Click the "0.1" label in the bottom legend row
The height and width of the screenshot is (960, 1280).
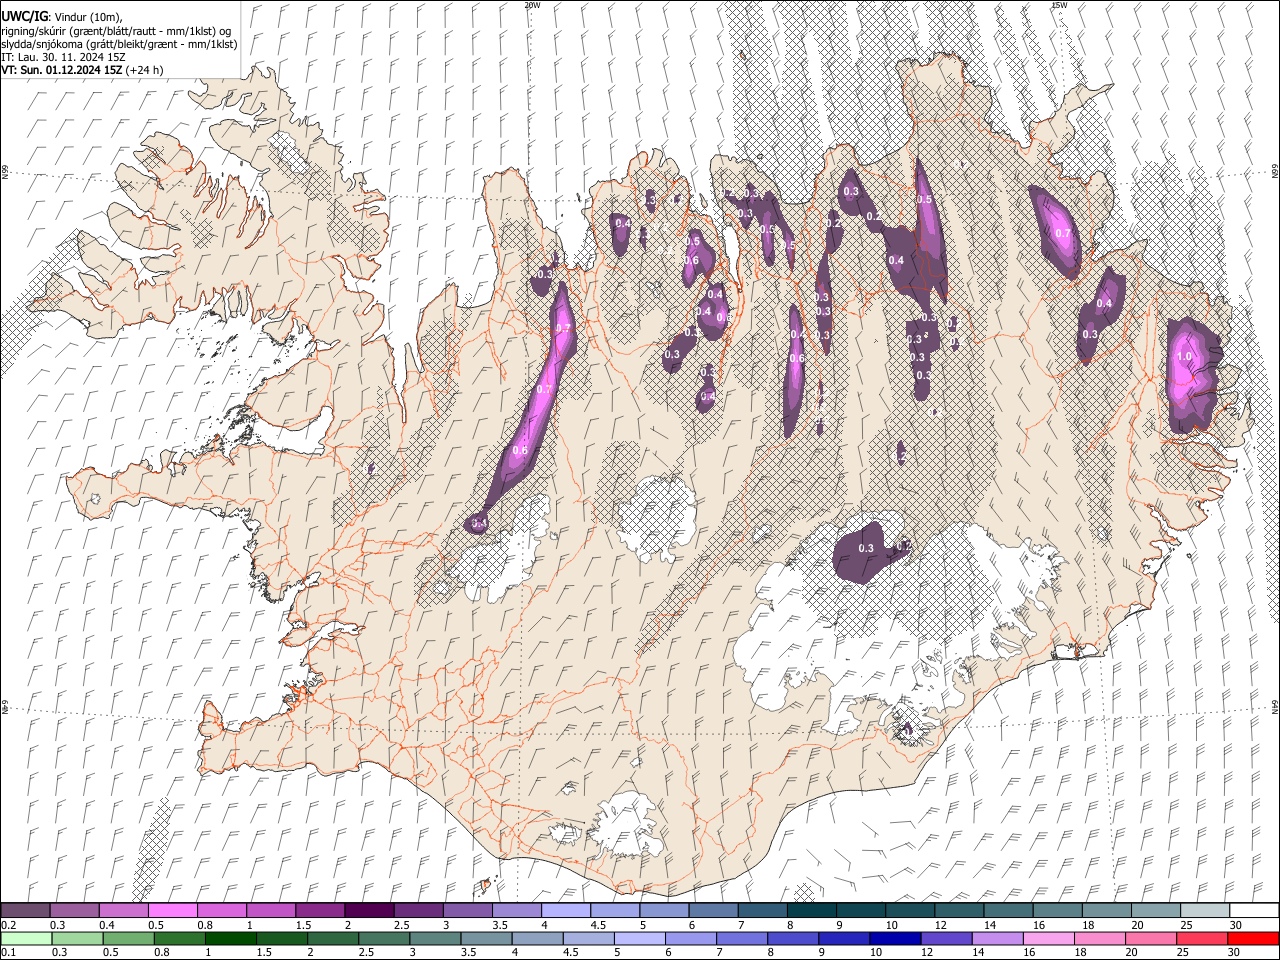tap(8, 952)
